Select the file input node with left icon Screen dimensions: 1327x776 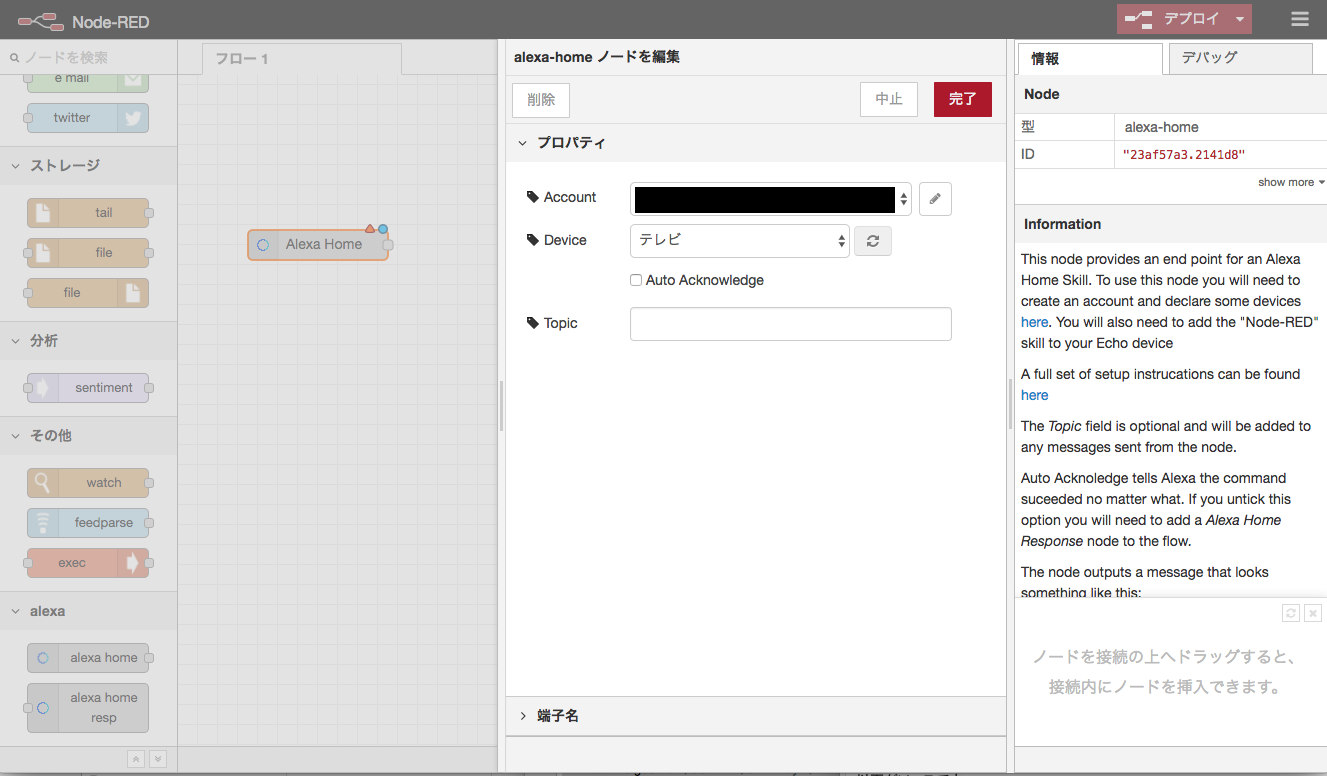tap(88, 253)
